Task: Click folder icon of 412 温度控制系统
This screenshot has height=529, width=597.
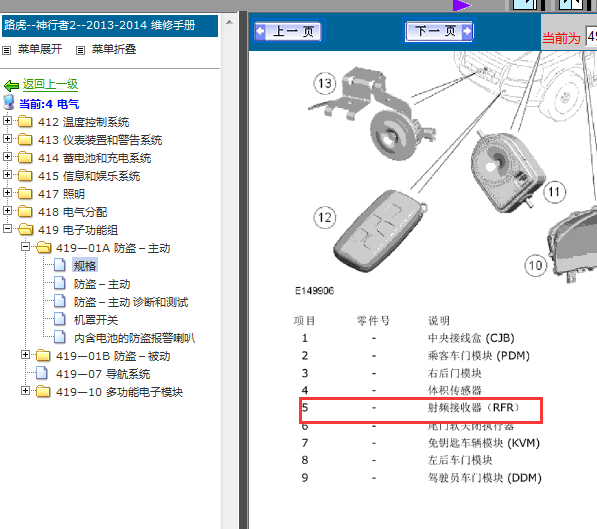Action: (25, 121)
